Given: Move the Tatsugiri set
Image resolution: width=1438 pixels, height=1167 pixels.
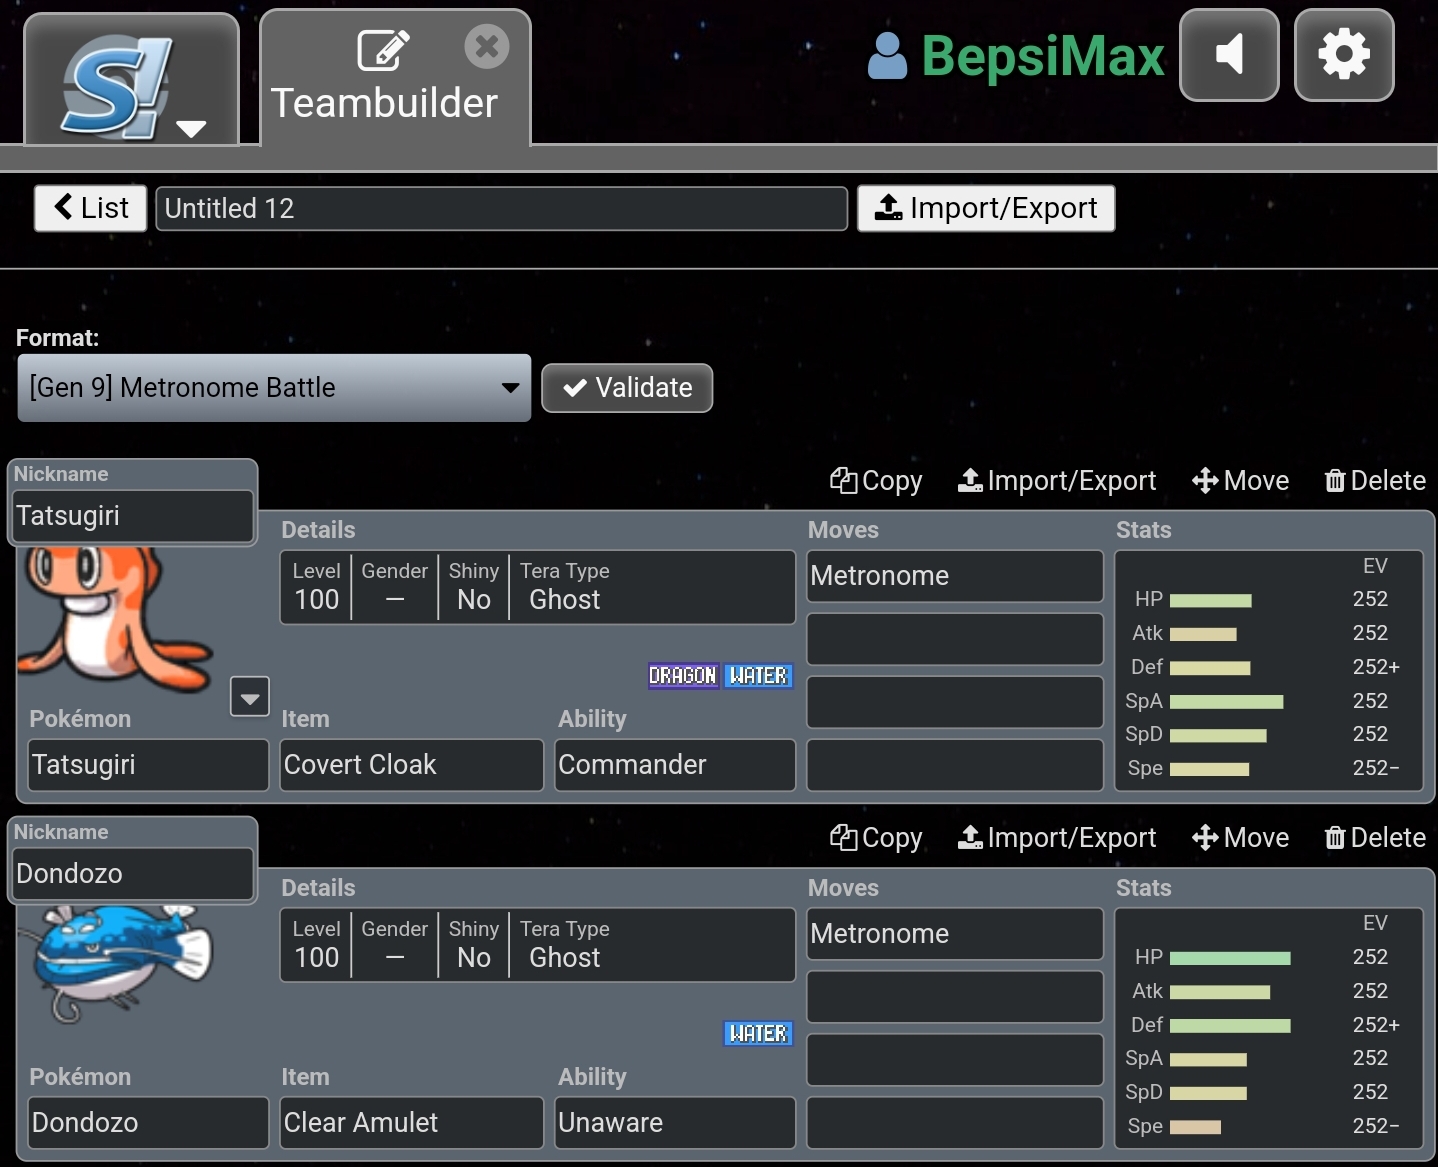Looking at the screenshot, I should point(1240,481).
